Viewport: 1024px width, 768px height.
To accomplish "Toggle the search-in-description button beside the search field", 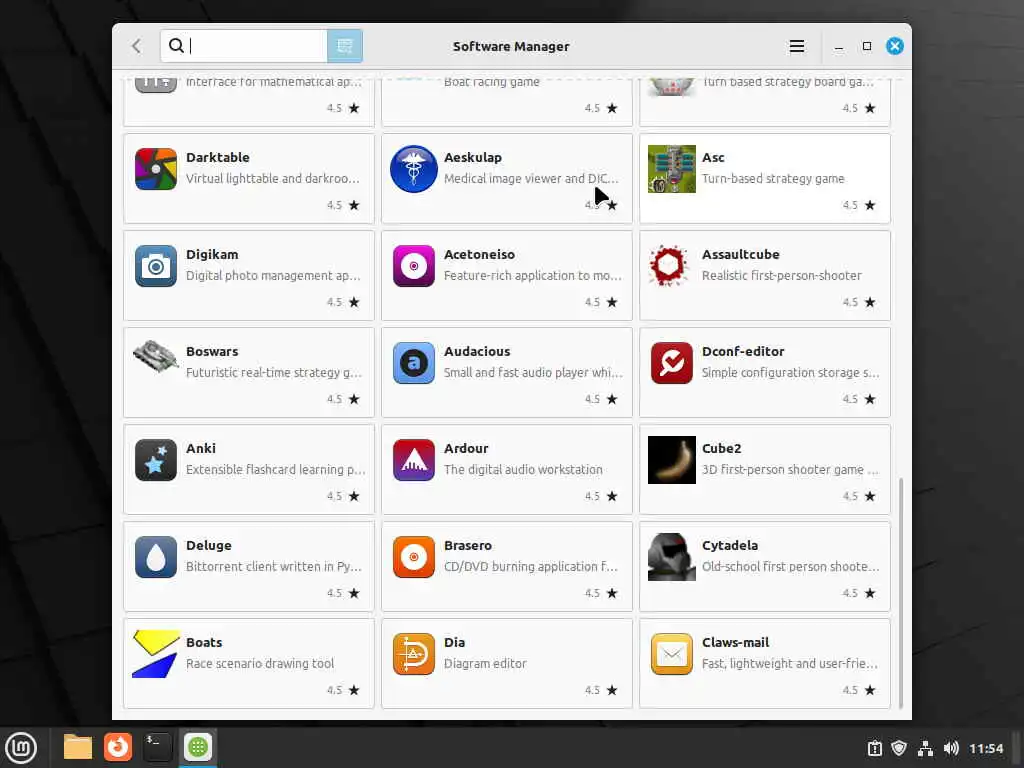I will pos(345,46).
